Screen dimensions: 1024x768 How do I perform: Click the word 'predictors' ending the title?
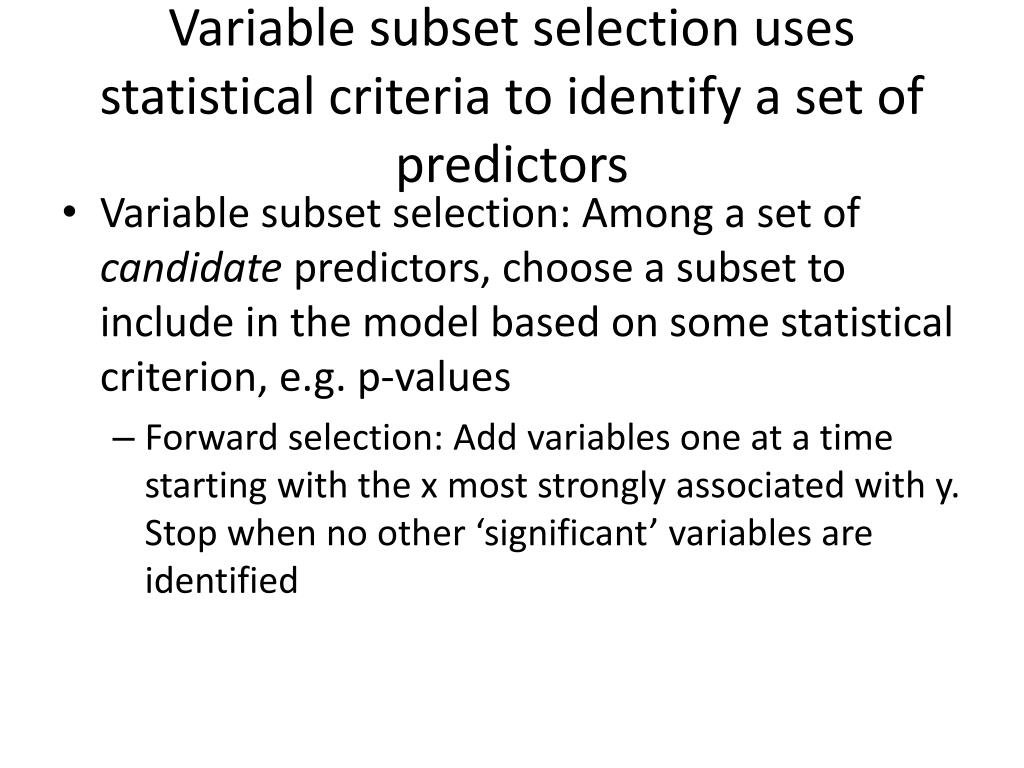click(x=512, y=167)
